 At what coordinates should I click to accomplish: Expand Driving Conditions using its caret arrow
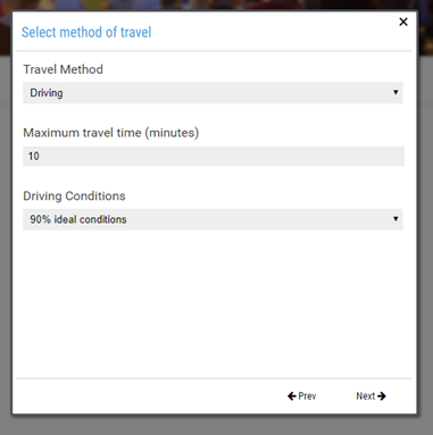pyautogui.click(x=395, y=219)
